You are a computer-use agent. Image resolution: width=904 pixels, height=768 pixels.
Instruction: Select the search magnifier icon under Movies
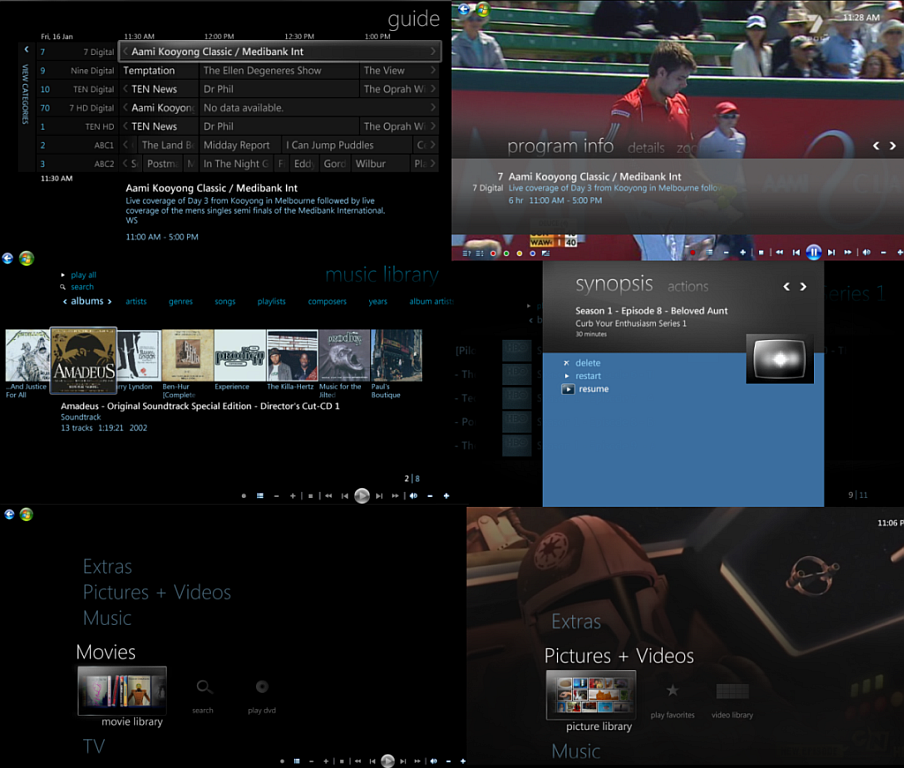[203, 688]
